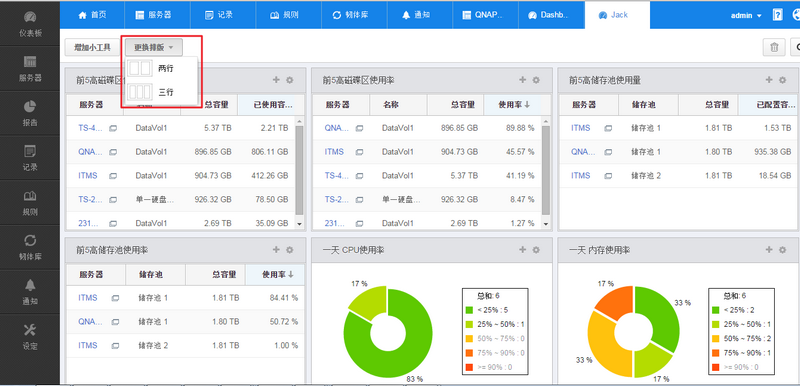Open the firmware (韧体库) sidebar item
The width and height of the screenshot is (800, 386).
pos(30,247)
